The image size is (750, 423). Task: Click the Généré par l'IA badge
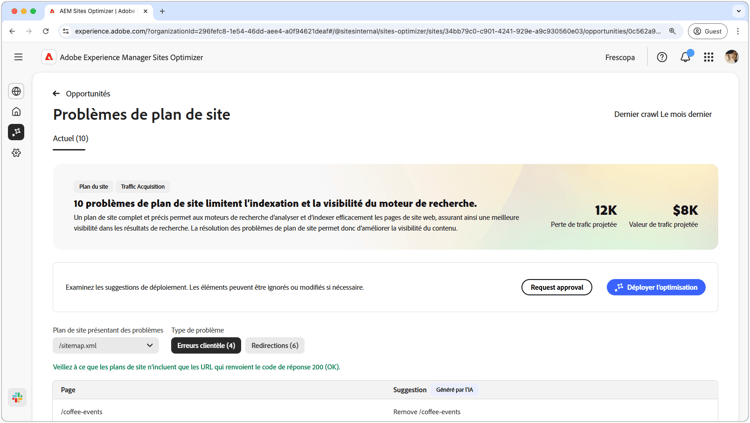(x=454, y=390)
